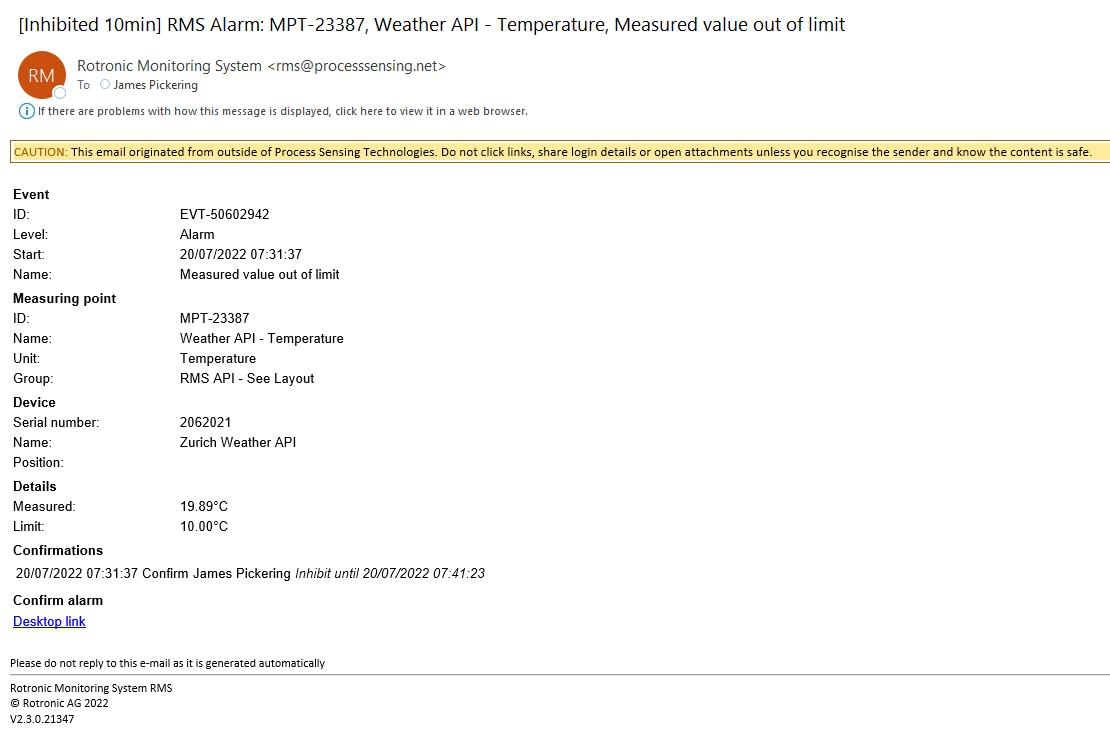Image resolution: width=1110 pixels, height=734 pixels.
Task: Follow the Desktop link to confirm the alarm
Action: click(49, 621)
